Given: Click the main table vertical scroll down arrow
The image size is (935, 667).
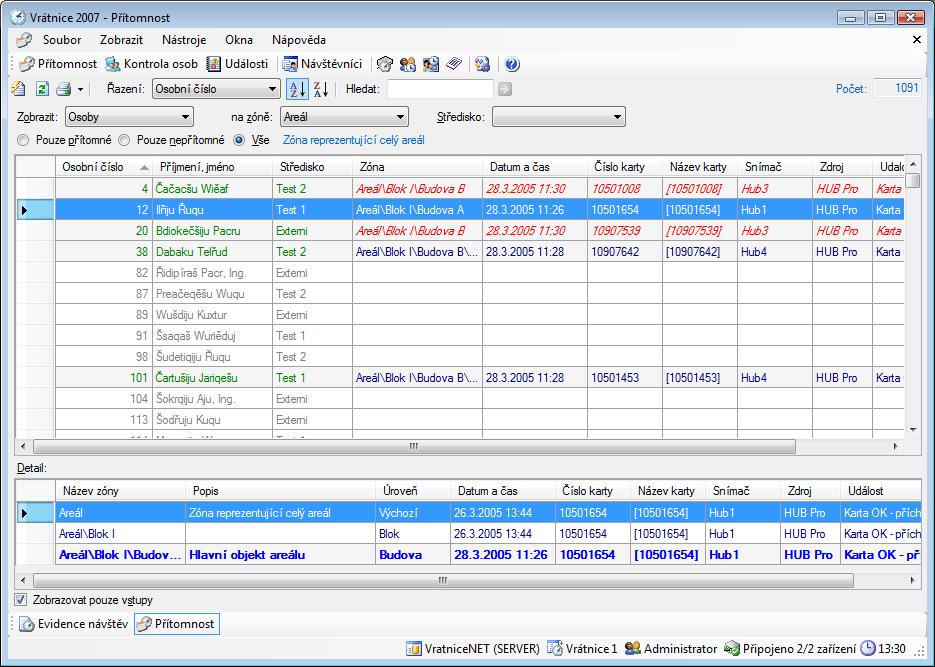Looking at the screenshot, I should tap(913, 430).
